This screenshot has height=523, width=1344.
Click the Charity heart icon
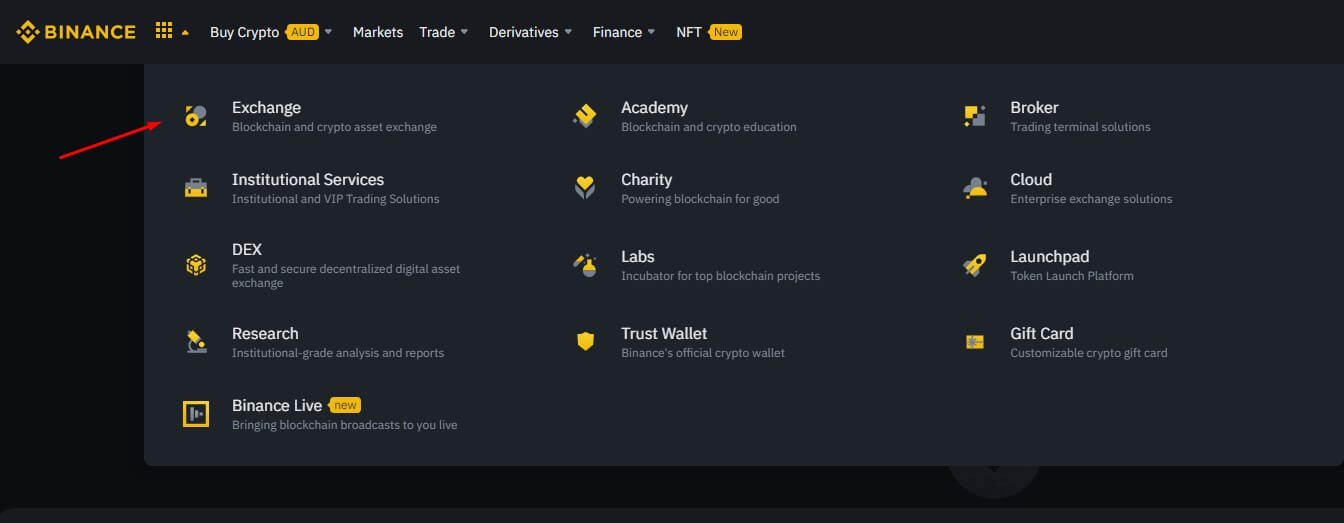pos(585,188)
